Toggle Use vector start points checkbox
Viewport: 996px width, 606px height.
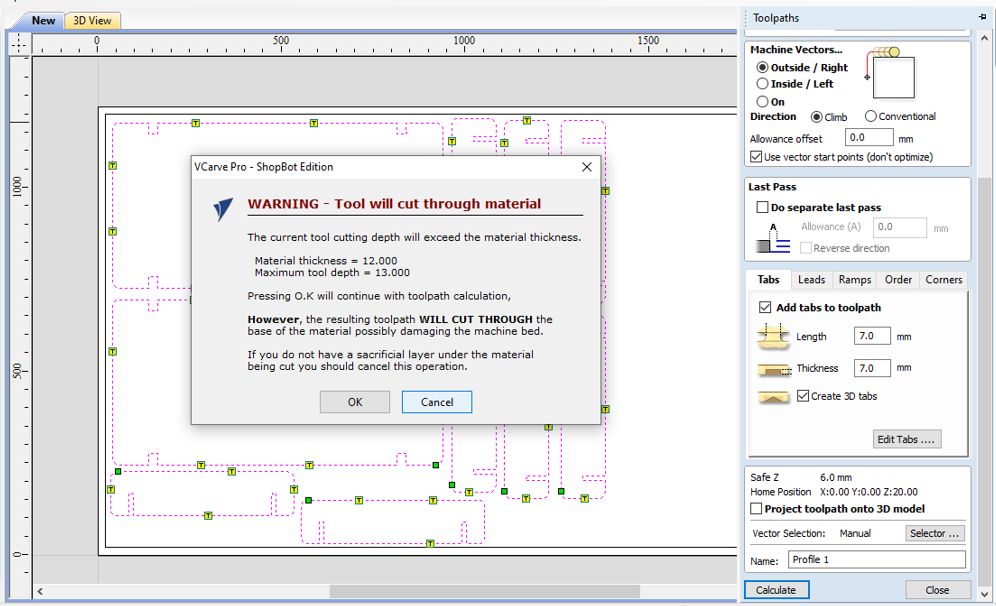(x=756, y=157)
